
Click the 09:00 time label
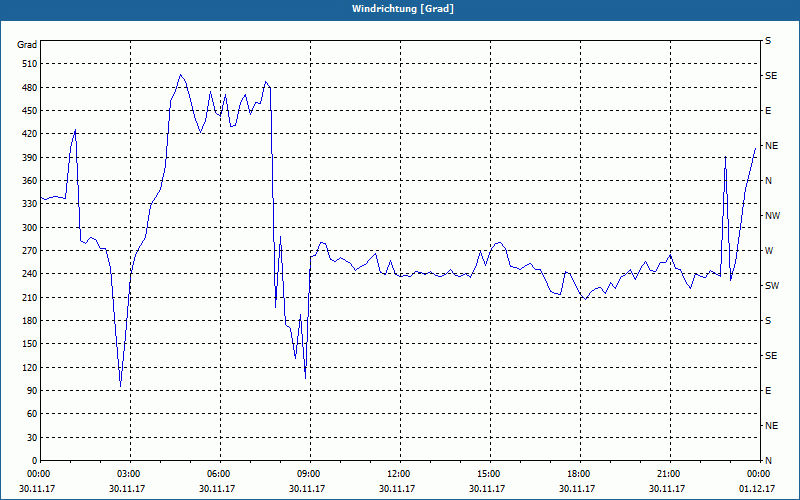point(307,473)
